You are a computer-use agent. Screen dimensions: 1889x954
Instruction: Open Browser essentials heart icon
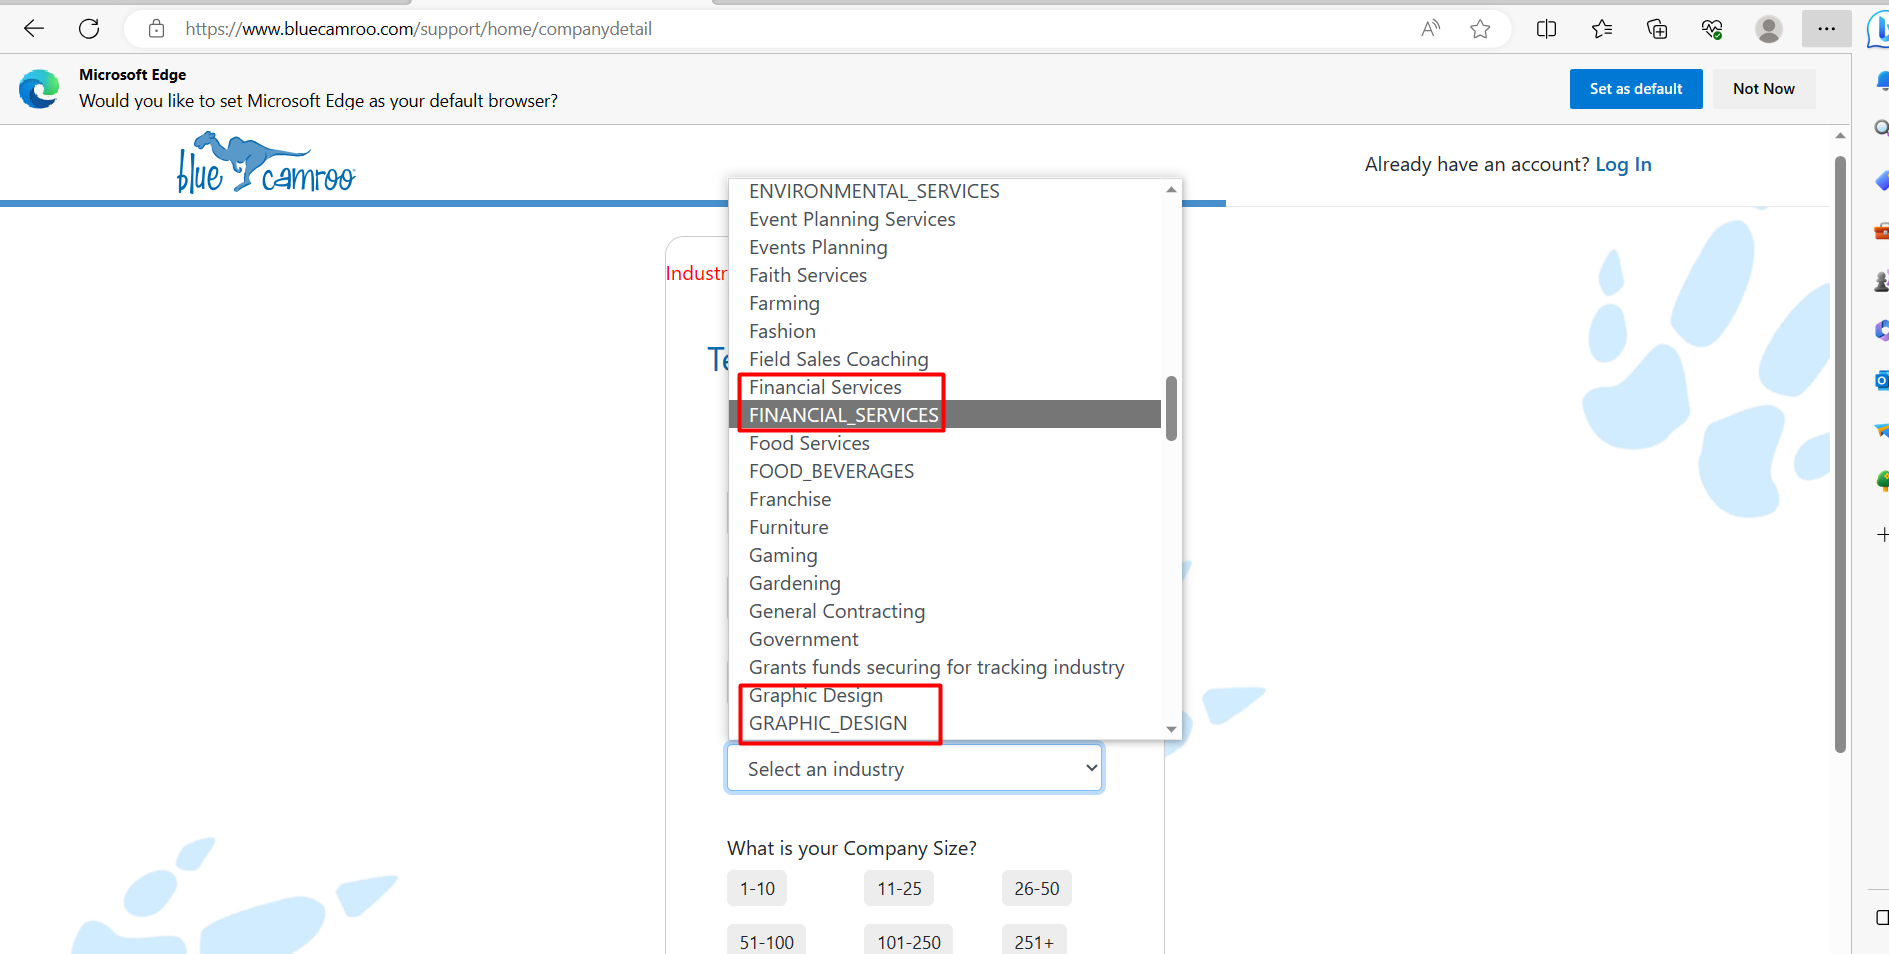[1712, 29]
